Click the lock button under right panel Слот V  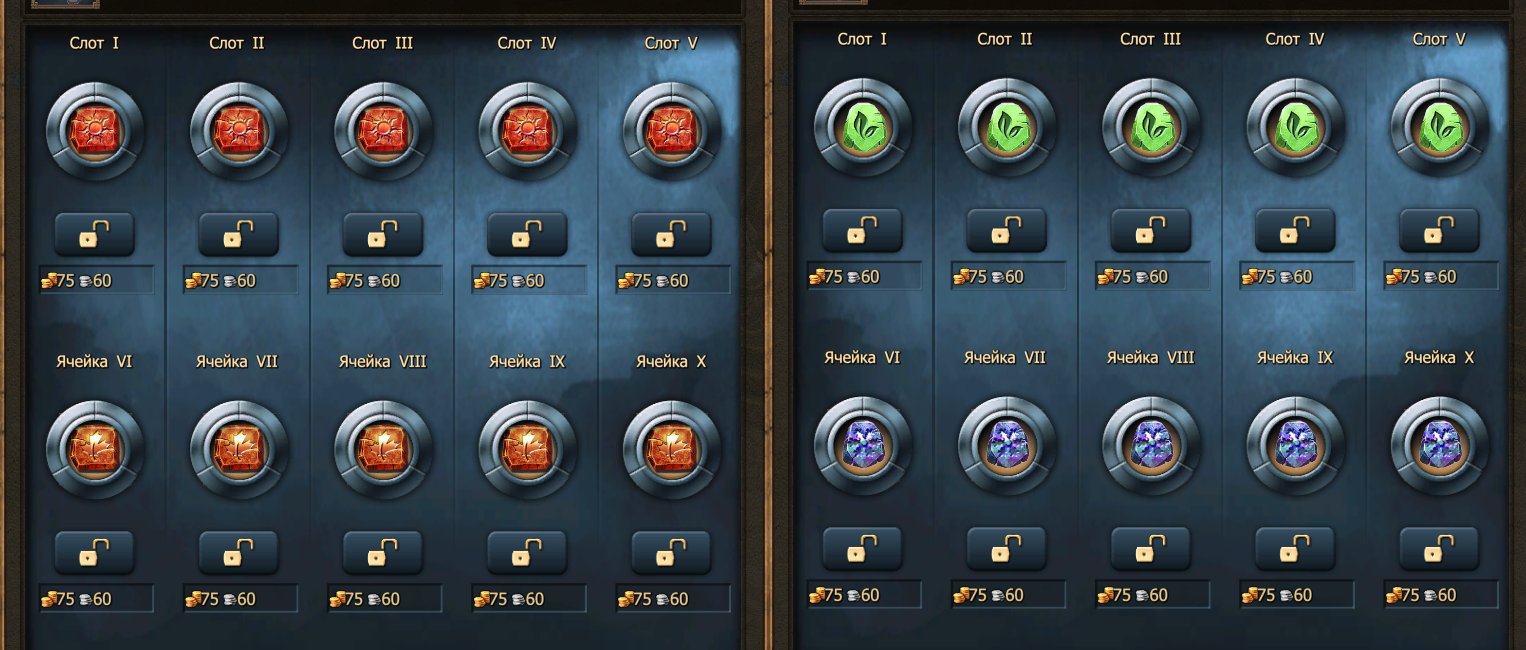point(1439,231)
